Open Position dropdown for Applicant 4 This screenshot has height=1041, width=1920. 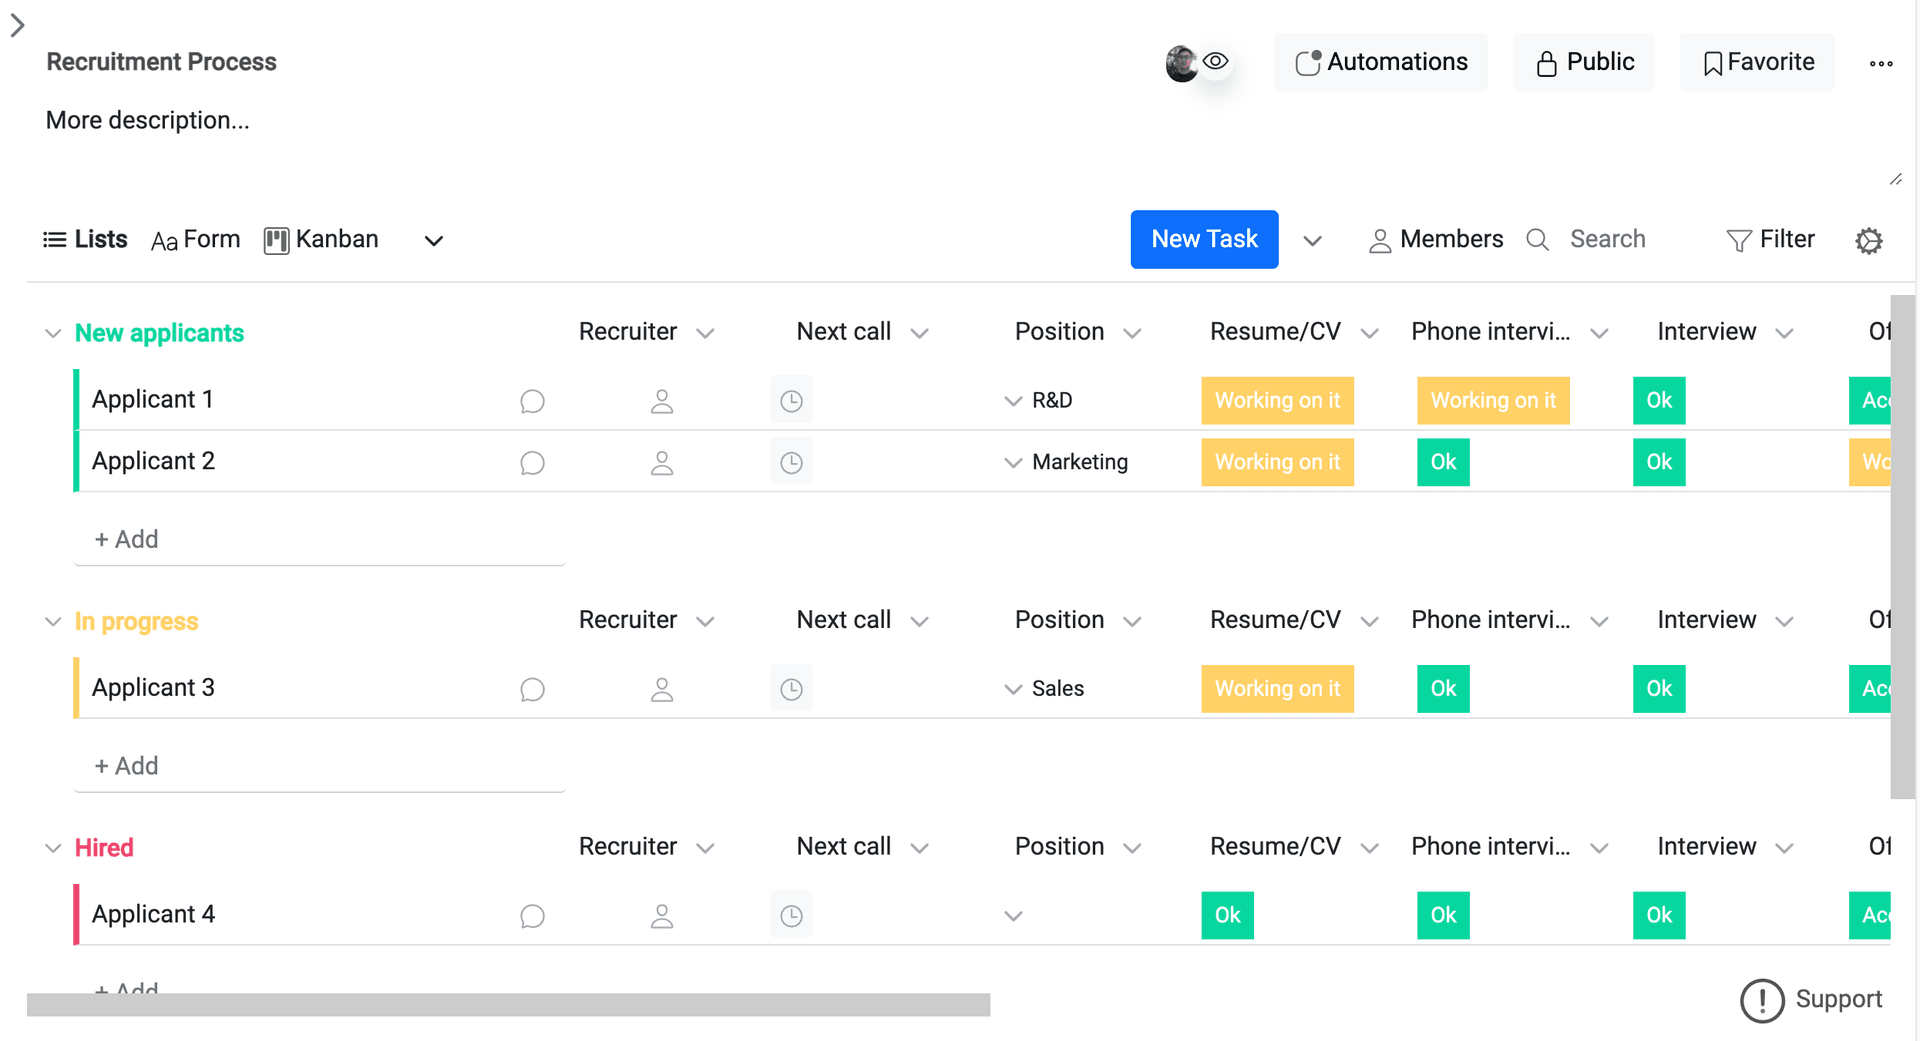pyautogui.click(x=1013, y=916)
